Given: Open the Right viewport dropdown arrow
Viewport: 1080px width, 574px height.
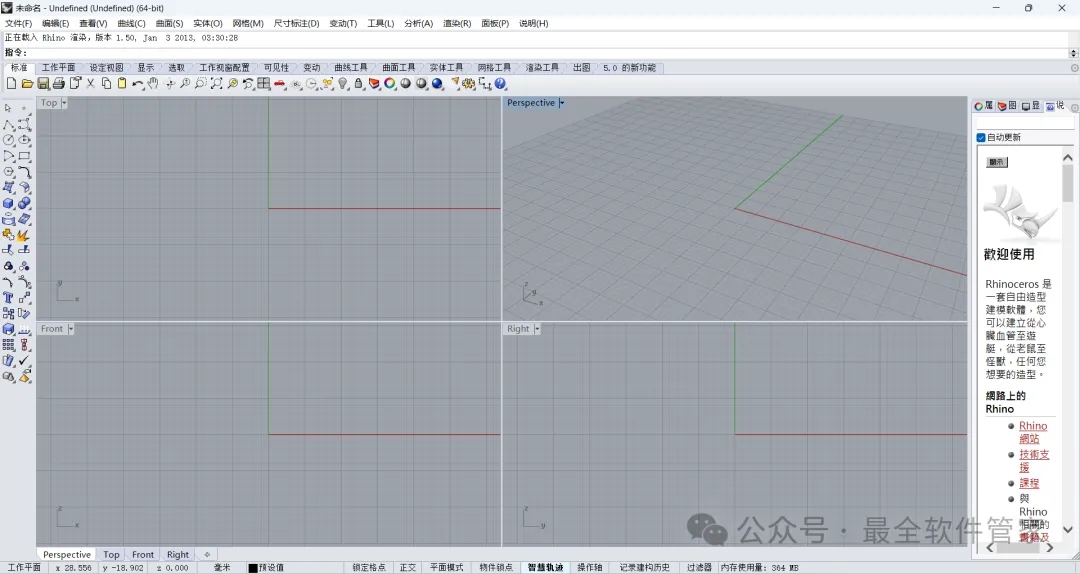Looking at the screenshot, I should pyautogui.click(x=537, y=329).
